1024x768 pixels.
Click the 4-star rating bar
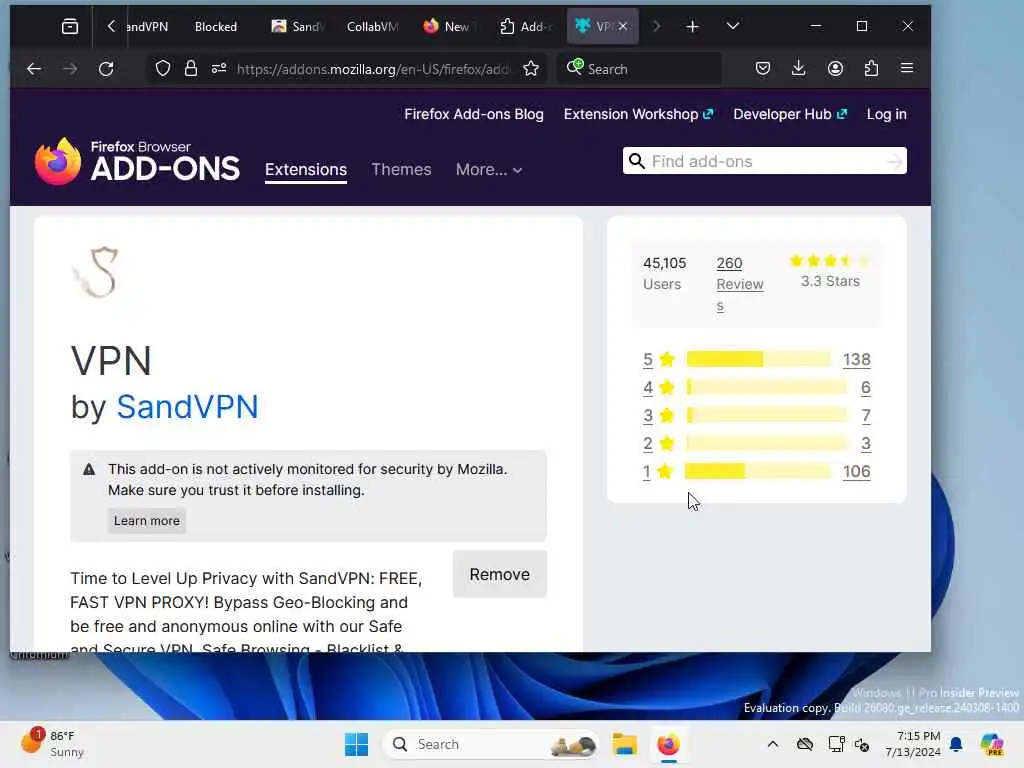(767, 387)
